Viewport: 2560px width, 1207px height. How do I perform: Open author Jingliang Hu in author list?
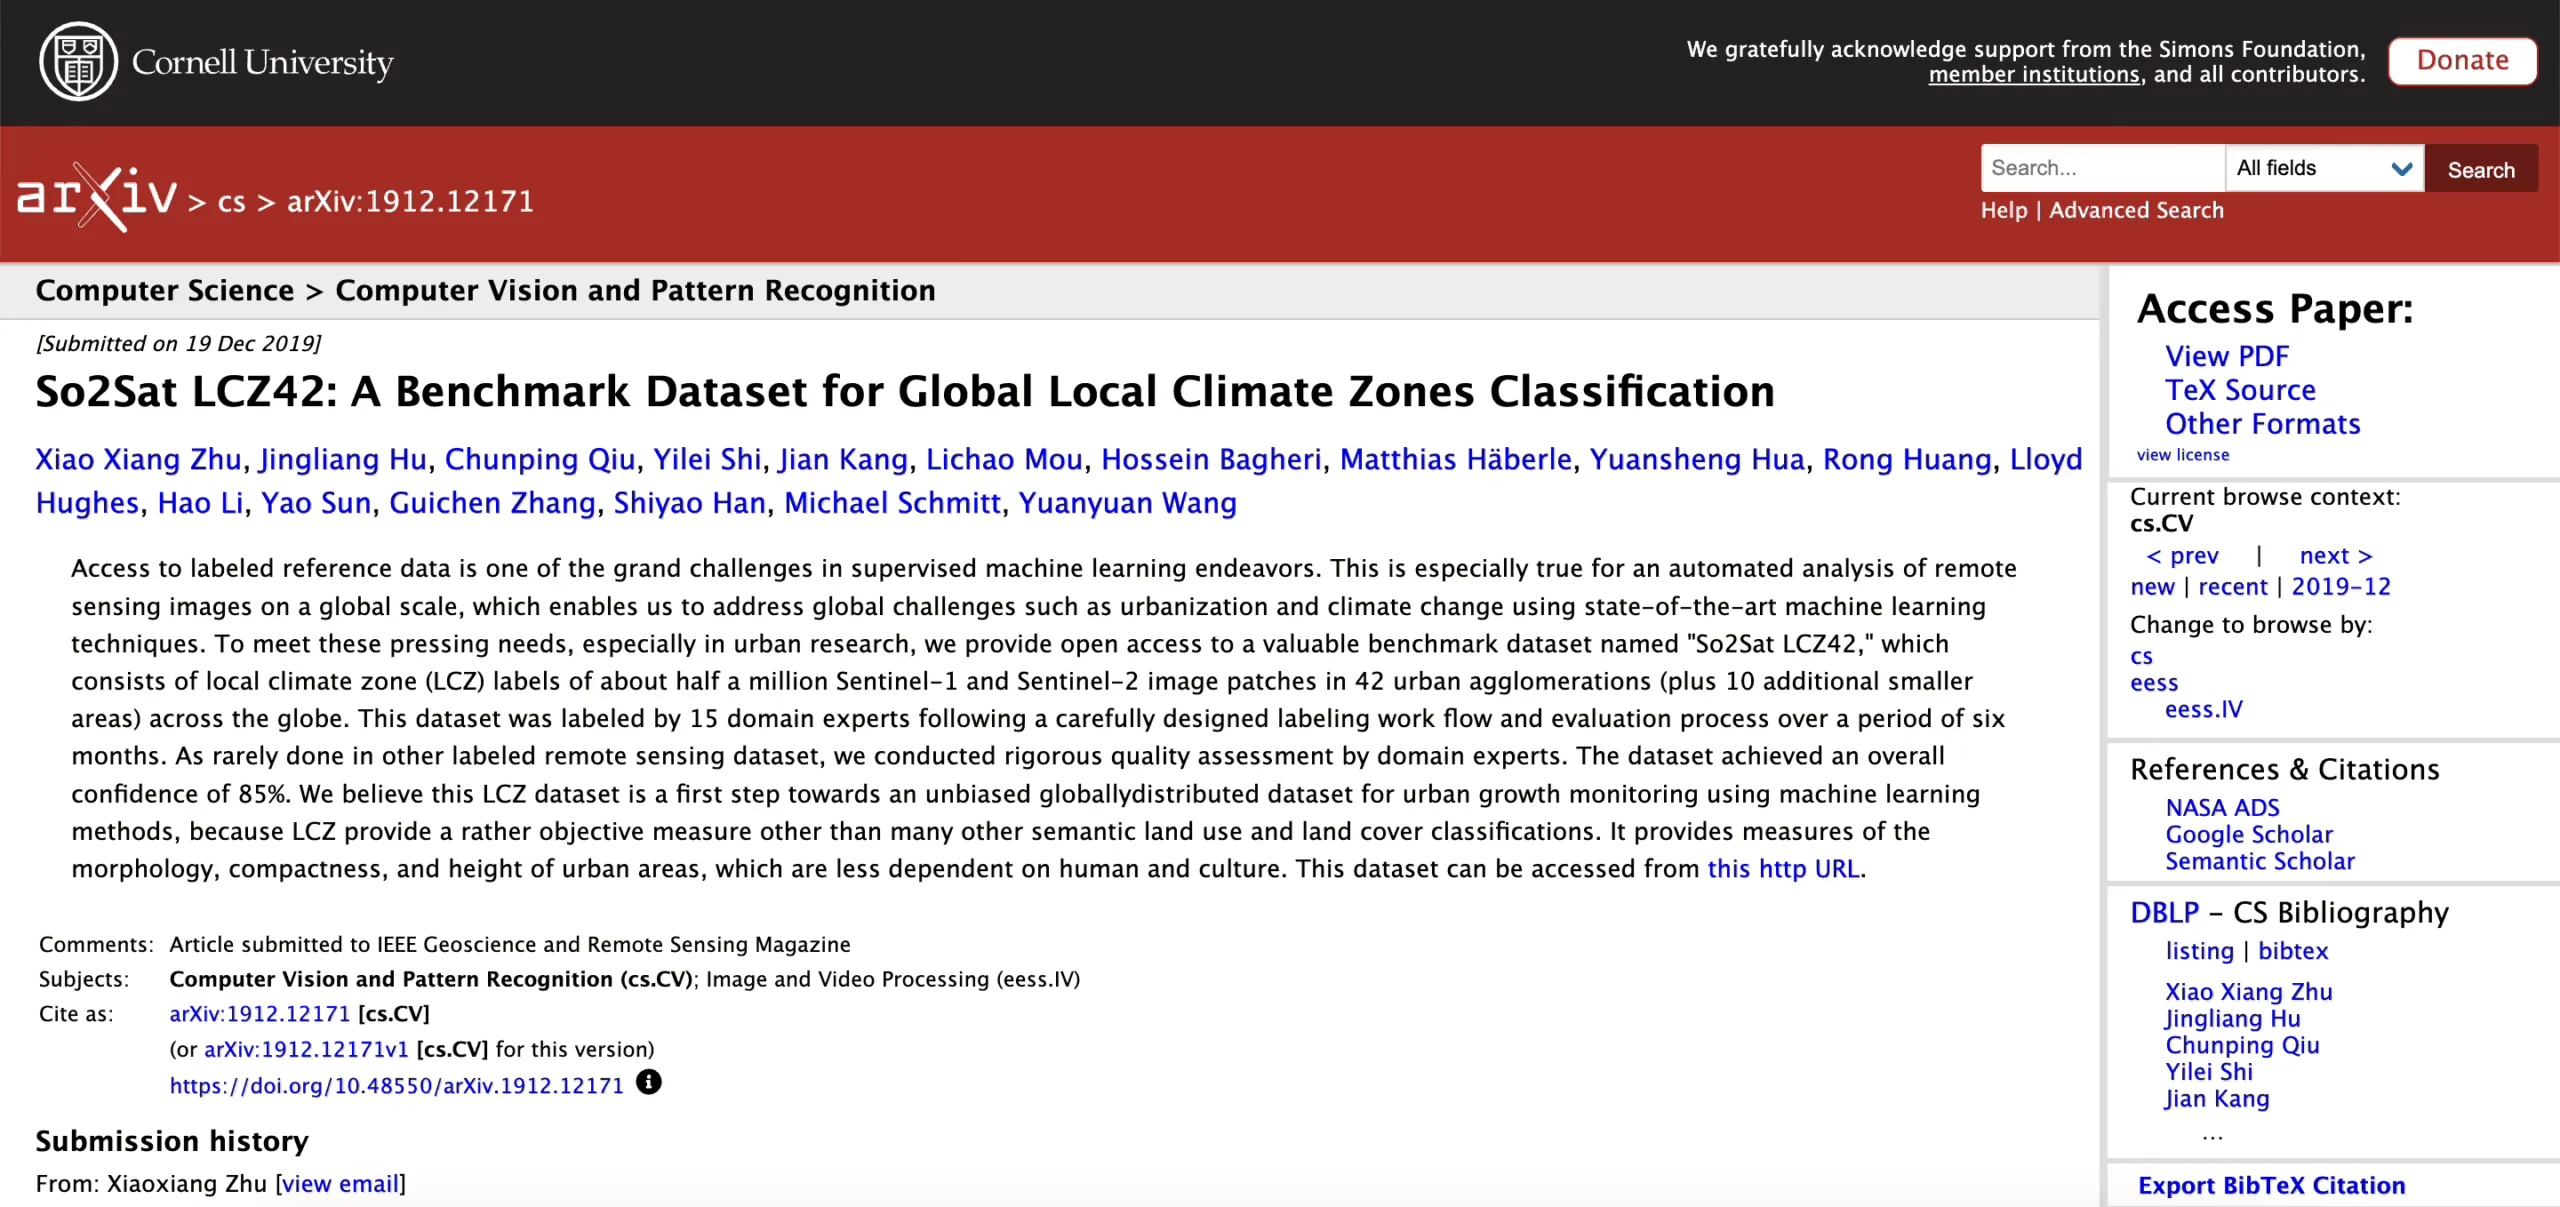tap(343, 459)
